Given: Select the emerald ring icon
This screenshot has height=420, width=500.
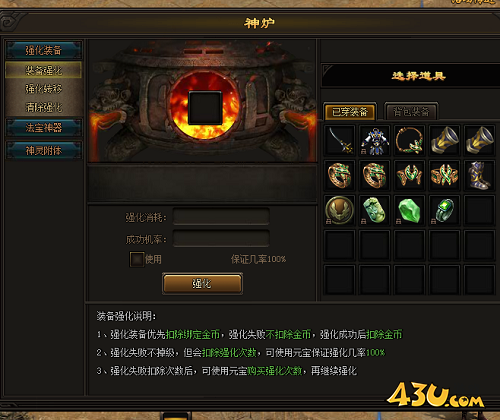Looking at the screenshot, I should [x=444, y=210].
